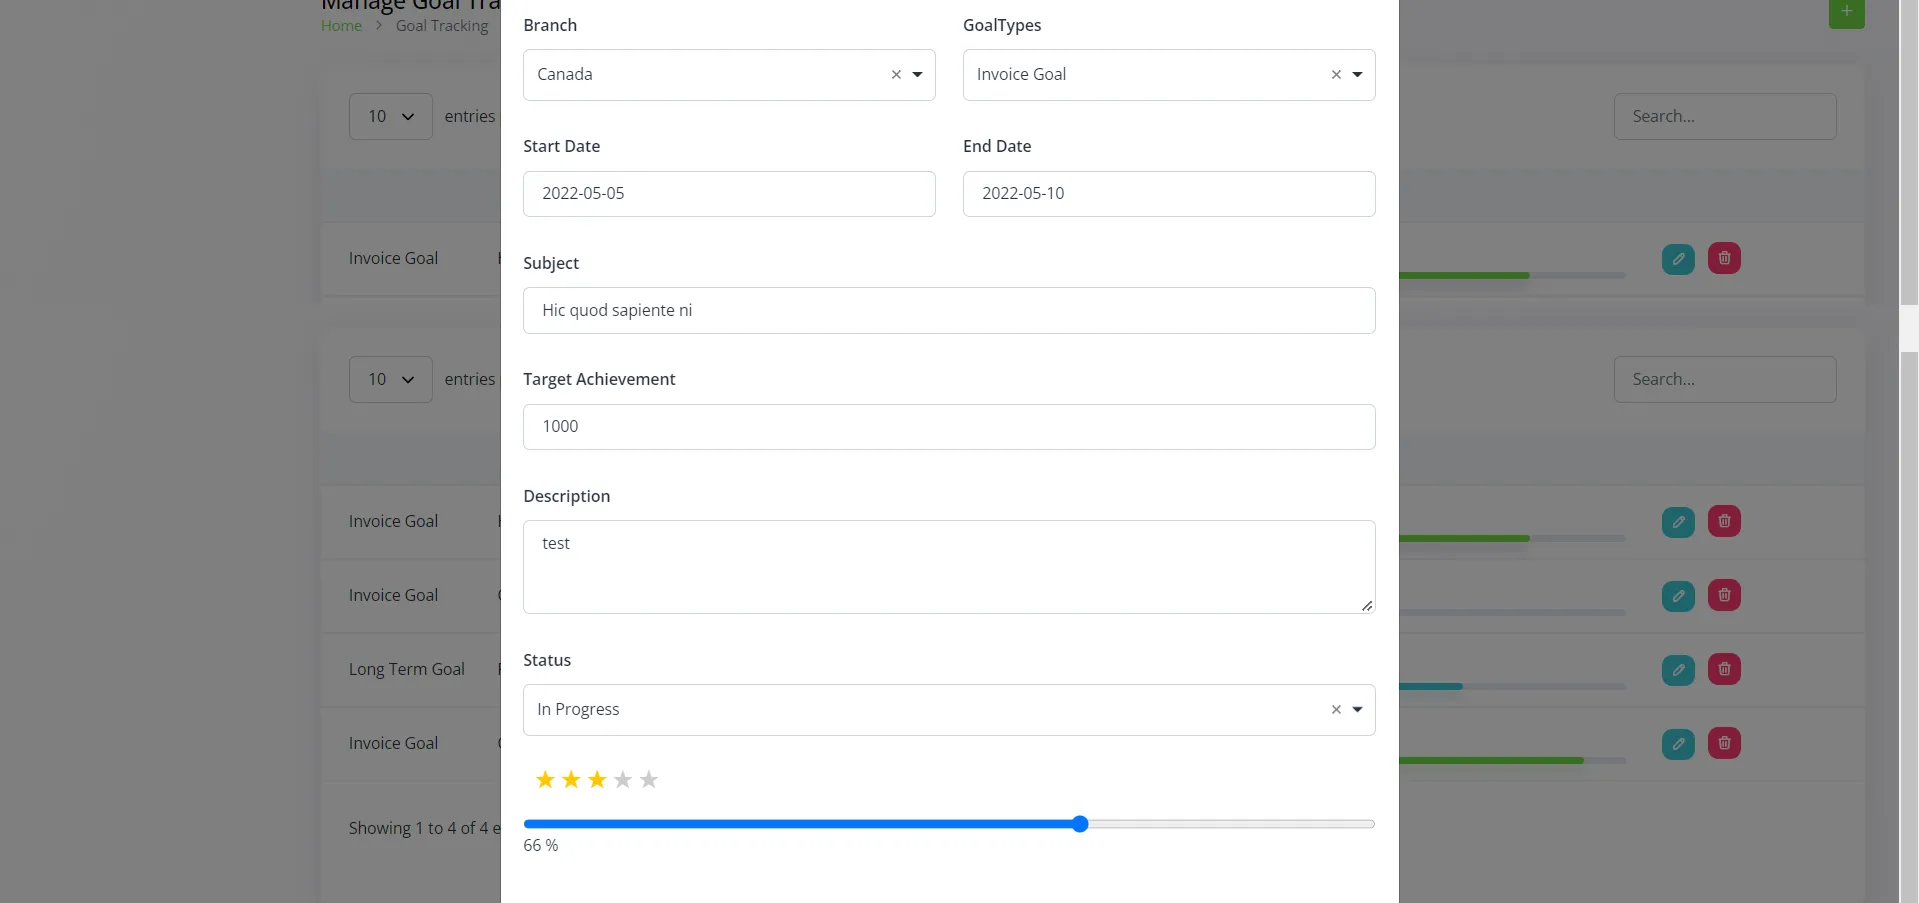The width and height of the screenshot is (1919, 903).
Task: Click the Home breadcrumb link
Action: click(x=341, y=26)
